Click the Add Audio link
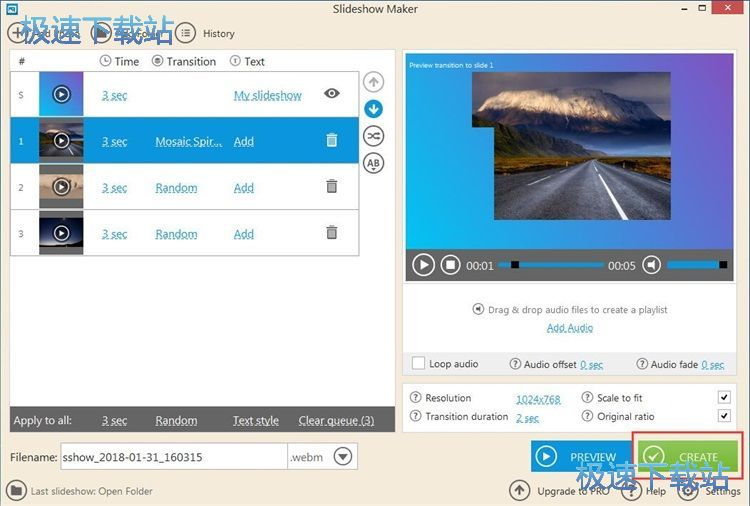Image resolution: width=750 pixels, height=506 pixels. (569, 328)
